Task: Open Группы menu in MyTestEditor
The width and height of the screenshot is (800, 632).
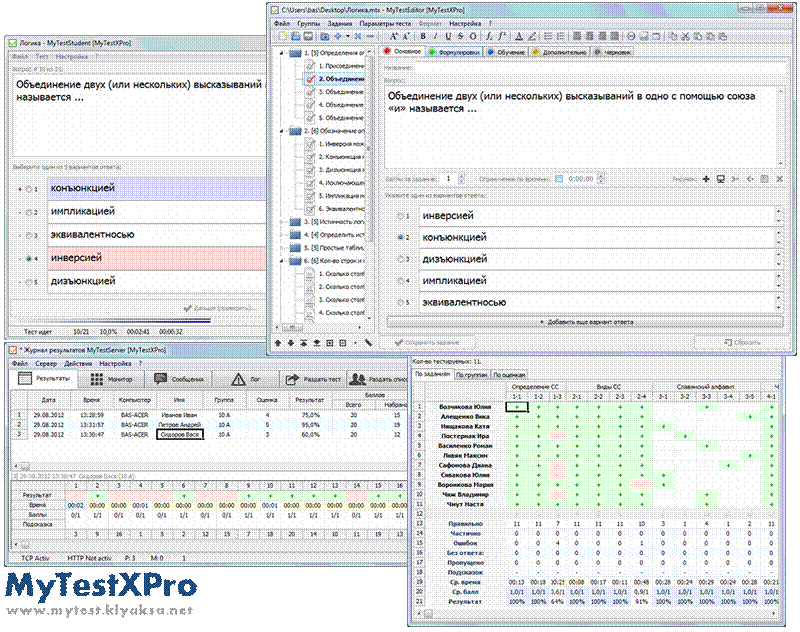Action: (x=309, y=23)
